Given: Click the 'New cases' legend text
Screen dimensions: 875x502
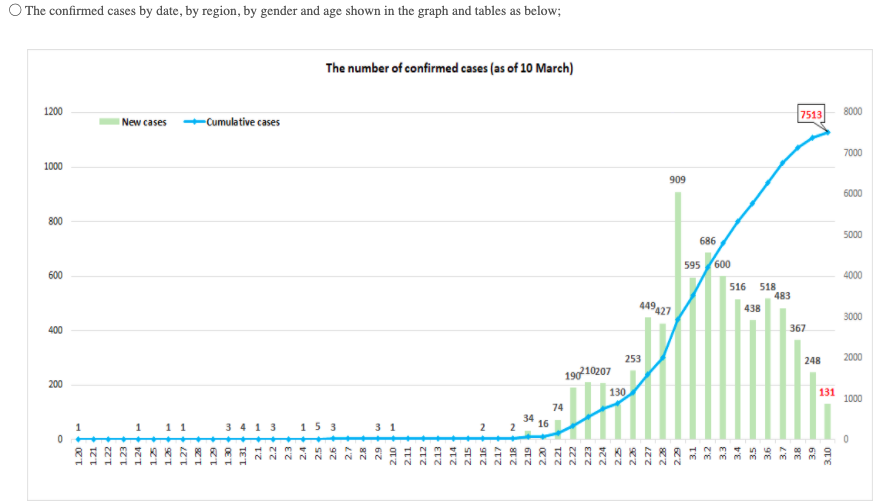Looking at the screenshot, I should tap(144, 122).
